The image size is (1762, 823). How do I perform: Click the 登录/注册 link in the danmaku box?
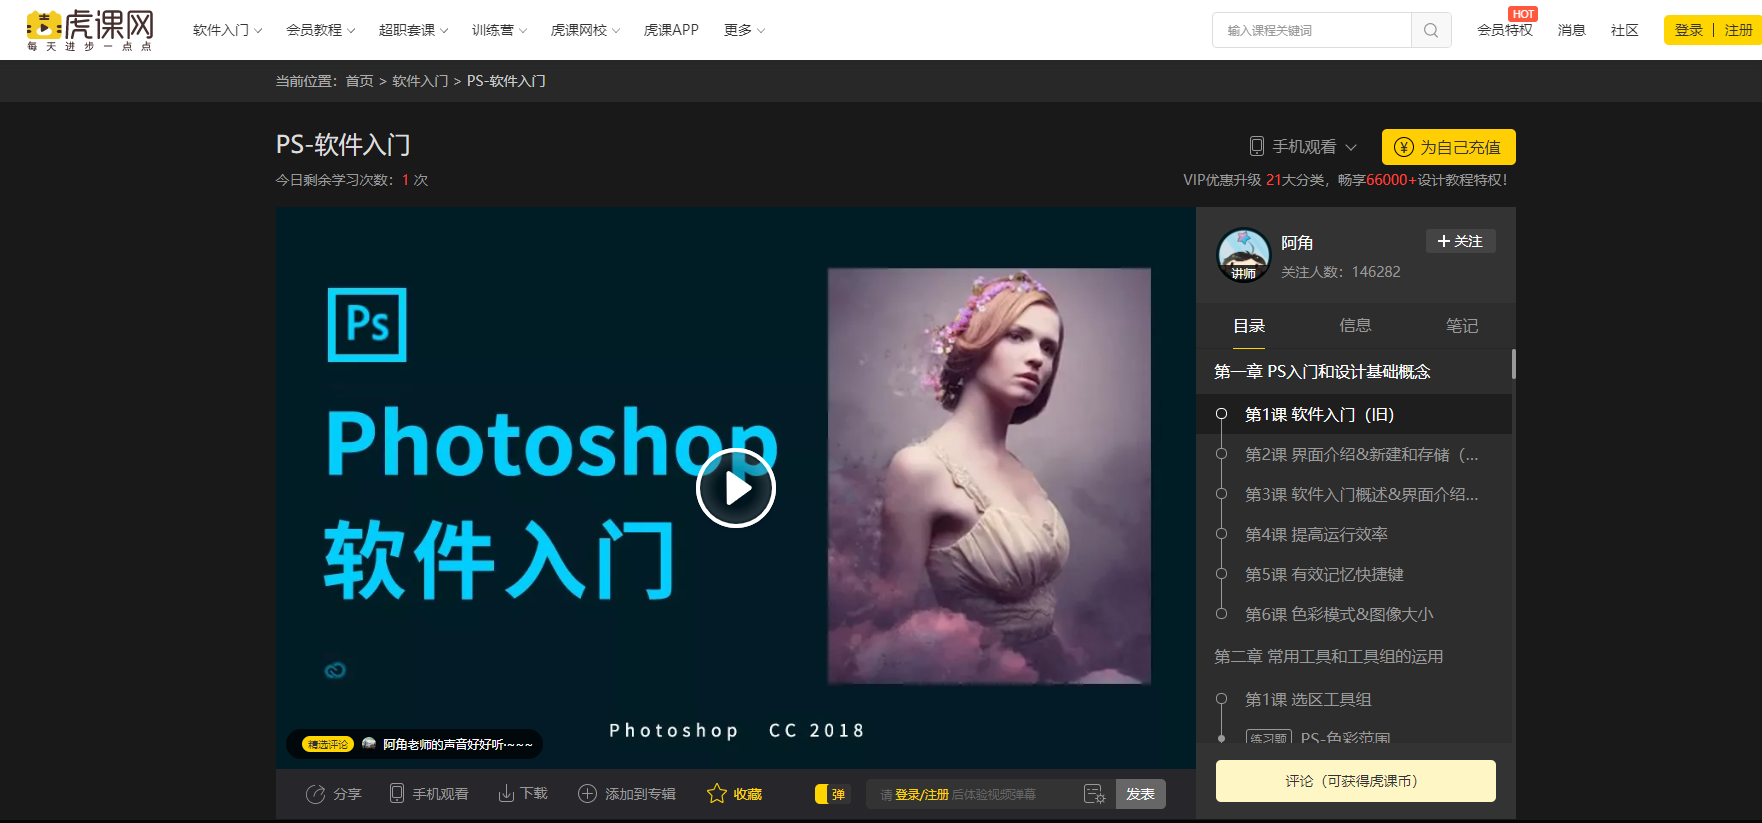[x=921, y=795]
